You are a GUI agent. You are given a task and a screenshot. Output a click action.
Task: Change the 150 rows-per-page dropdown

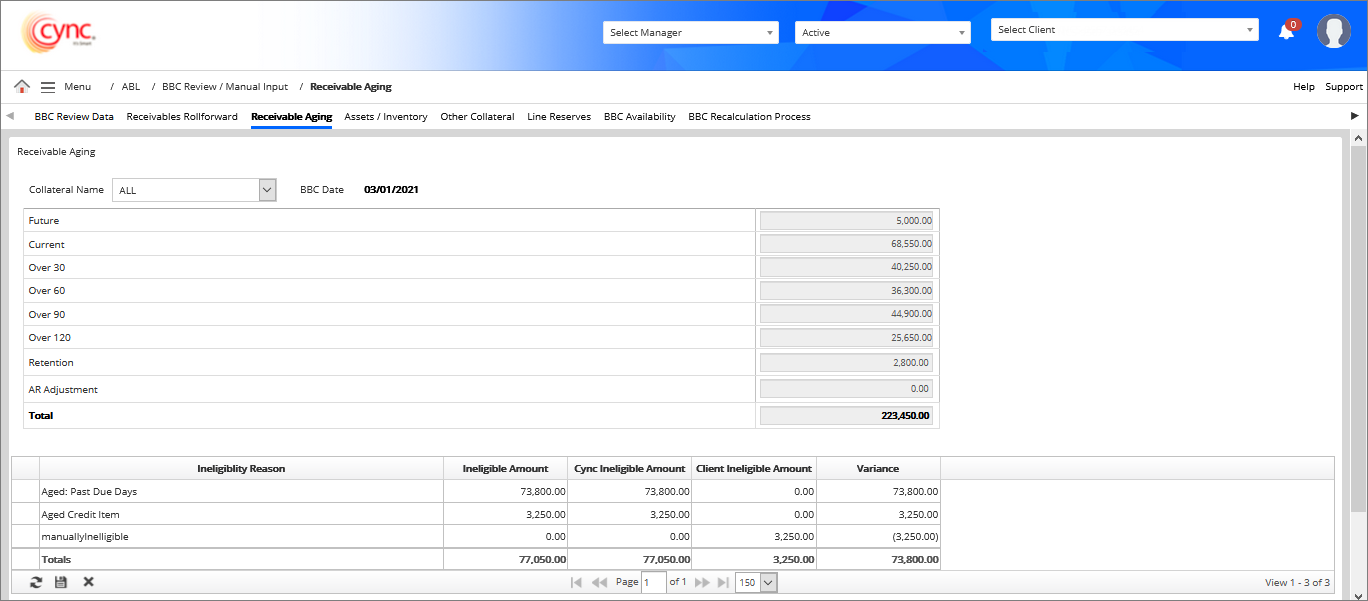click(x=756, y=582)
